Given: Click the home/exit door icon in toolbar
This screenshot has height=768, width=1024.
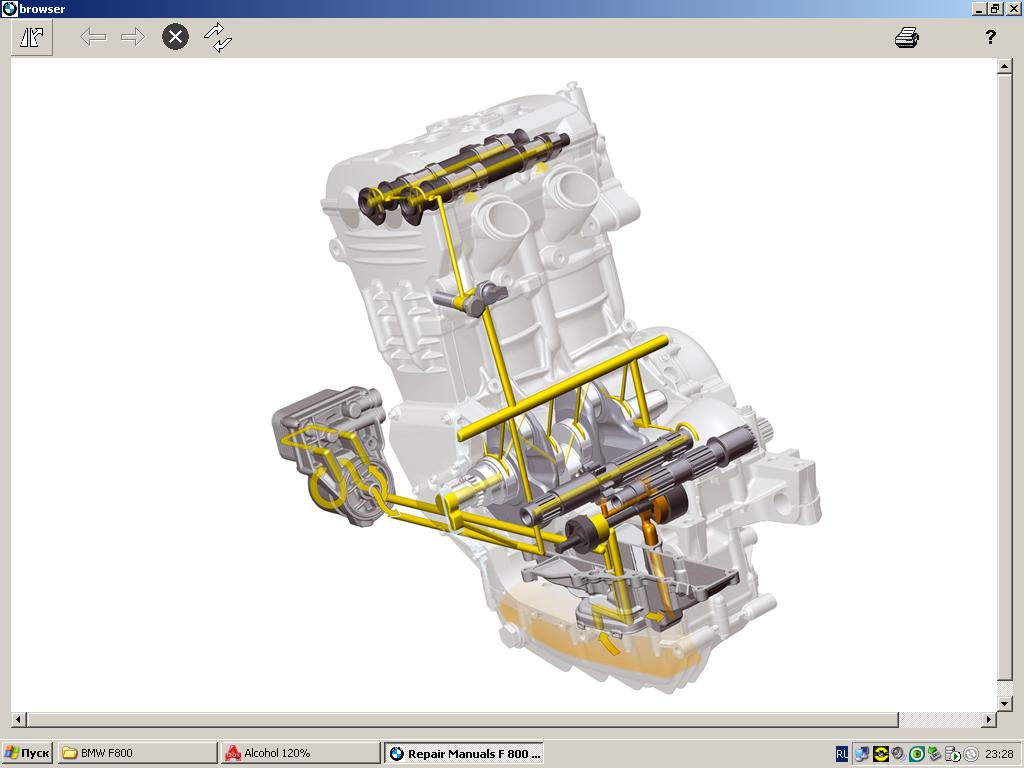Looking at the screenshot, I should 31,37.
